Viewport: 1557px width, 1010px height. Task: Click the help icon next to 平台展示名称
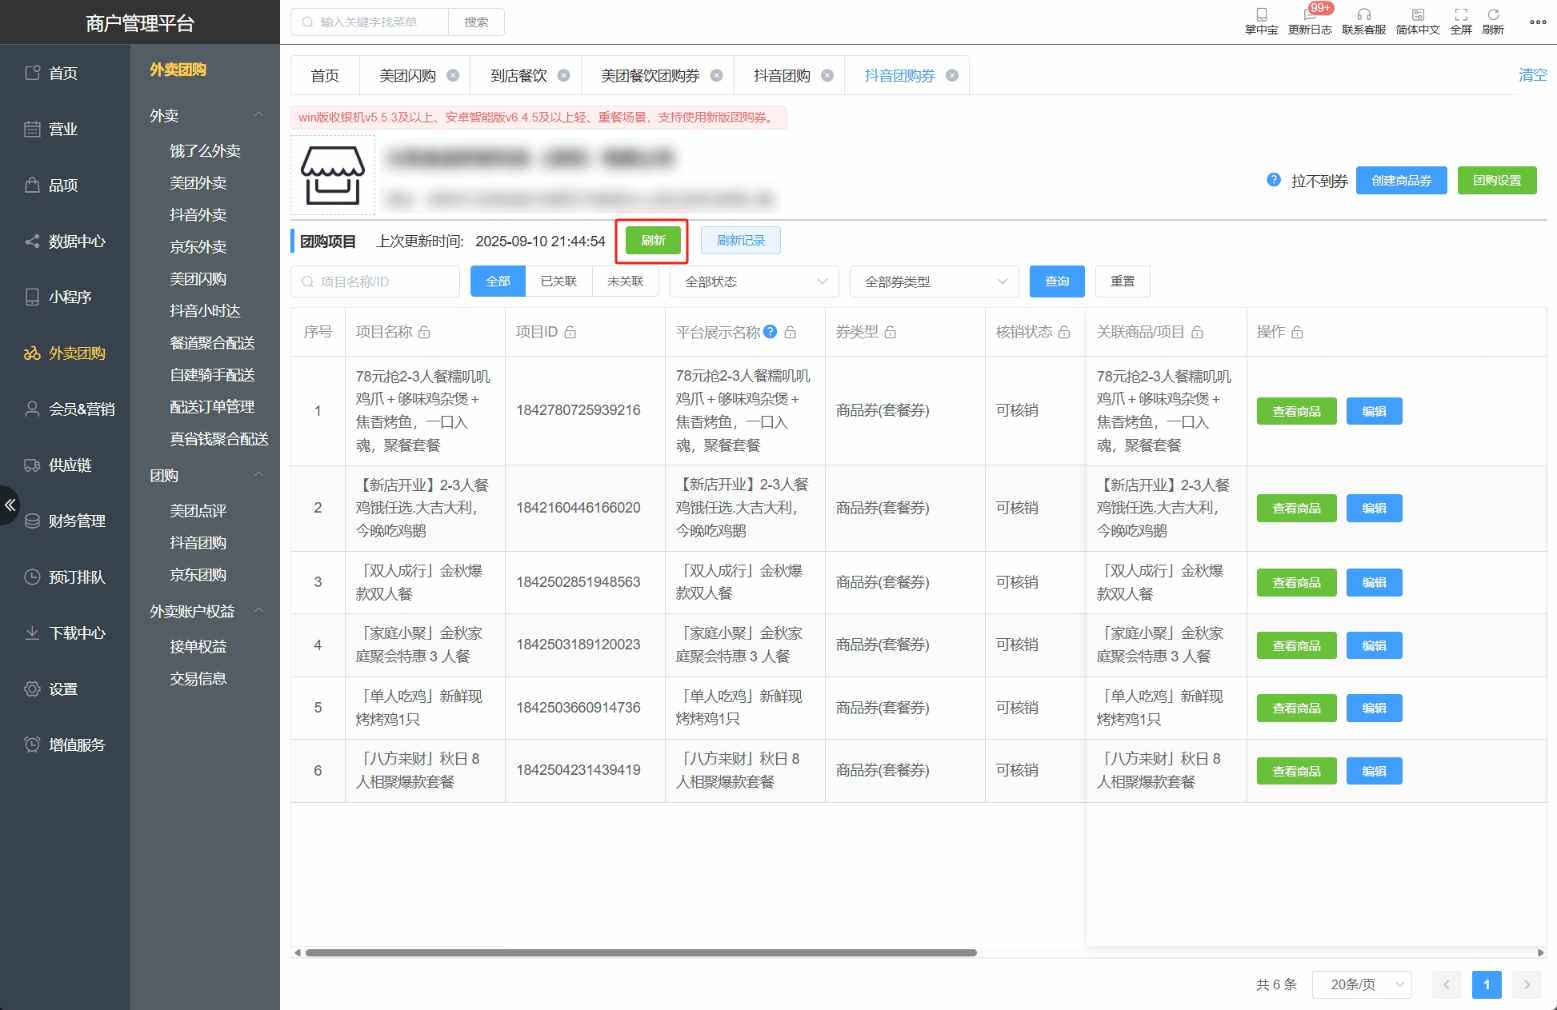point(770,332)
